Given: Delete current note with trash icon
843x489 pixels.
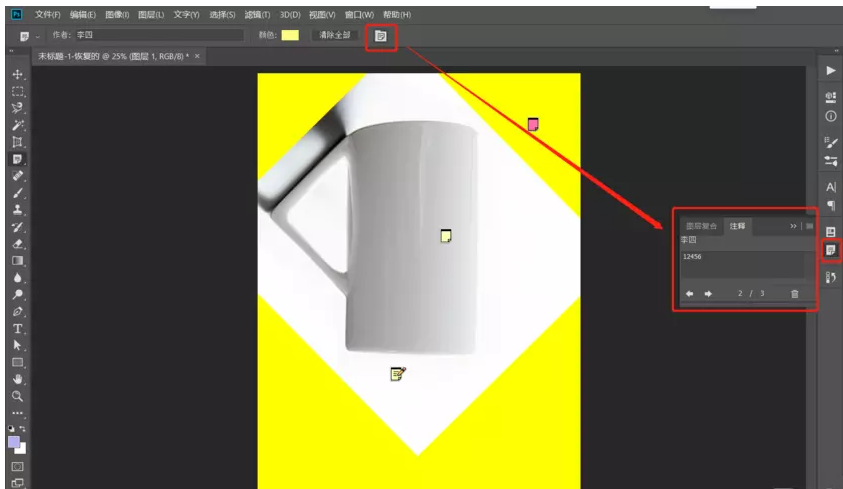Looking at the screenshot, I should pyautogui.click(x=795, y=294).
